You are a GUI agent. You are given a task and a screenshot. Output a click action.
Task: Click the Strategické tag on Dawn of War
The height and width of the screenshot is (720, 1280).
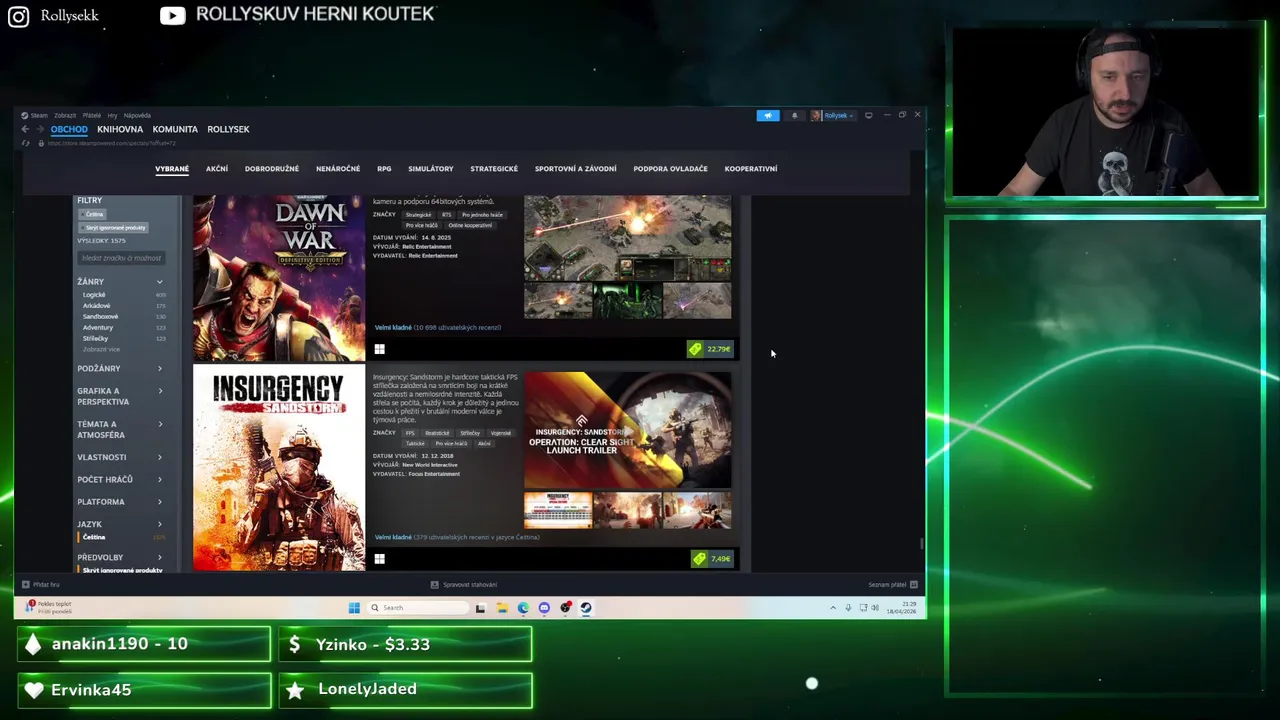(x=418, y=215)
